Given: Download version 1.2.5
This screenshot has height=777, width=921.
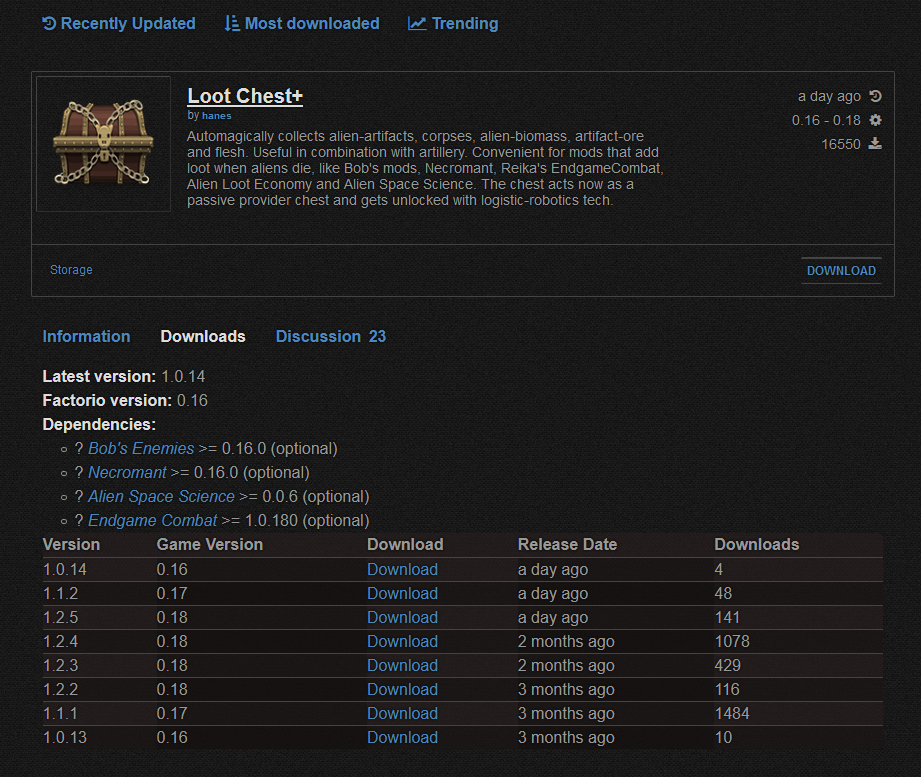Looking at the screenshot, I should point(402,618).
